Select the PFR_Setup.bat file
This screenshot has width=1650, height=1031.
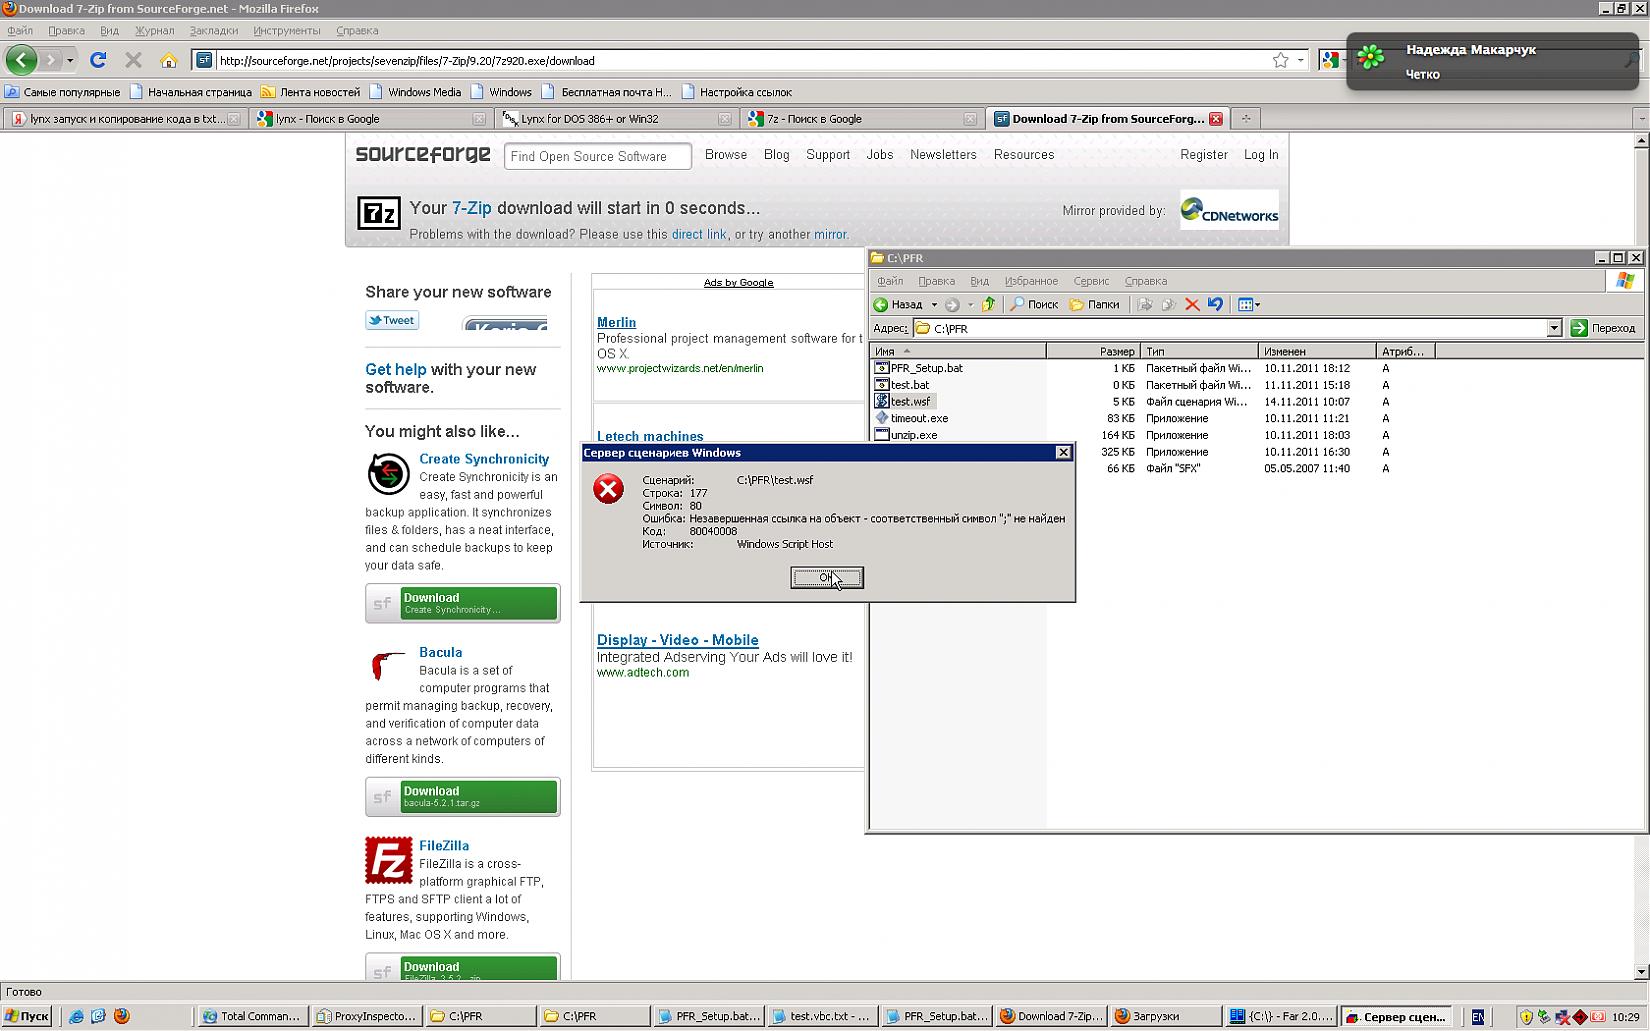pyautogui.click(x=918, y=368)
